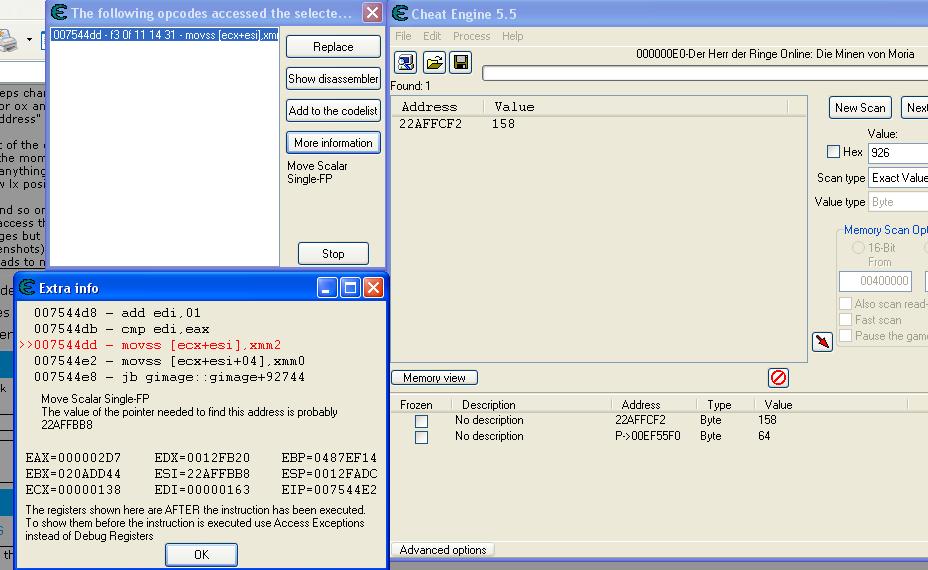This screenshot has height=570, width=928.
Task: Click the Memory view button
Action: pyautogui.click(x=434, y=378)
